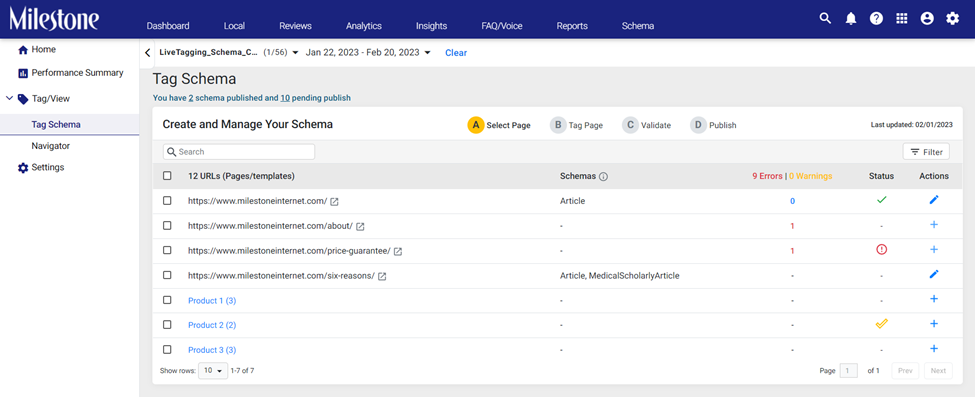Select the Validate step C
The width and height of the screenshot is (975, 397).
click(647, 125)
